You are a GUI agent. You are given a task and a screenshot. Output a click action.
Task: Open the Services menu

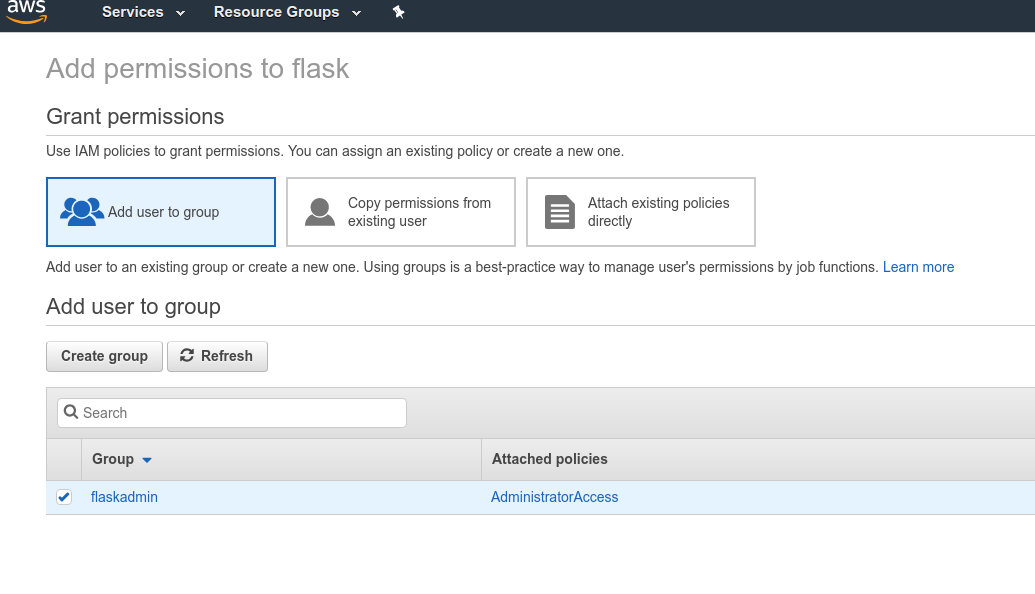(x=133, y=12)
